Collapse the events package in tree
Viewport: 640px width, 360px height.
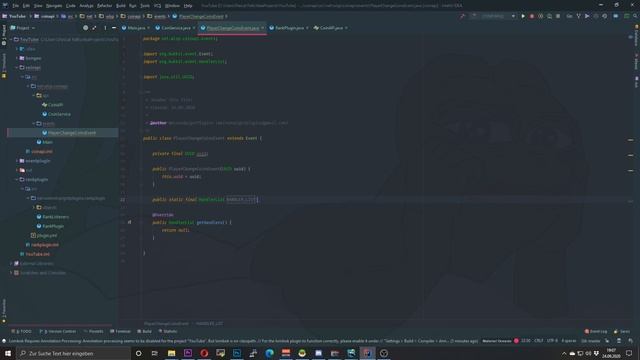coord(34,124)
